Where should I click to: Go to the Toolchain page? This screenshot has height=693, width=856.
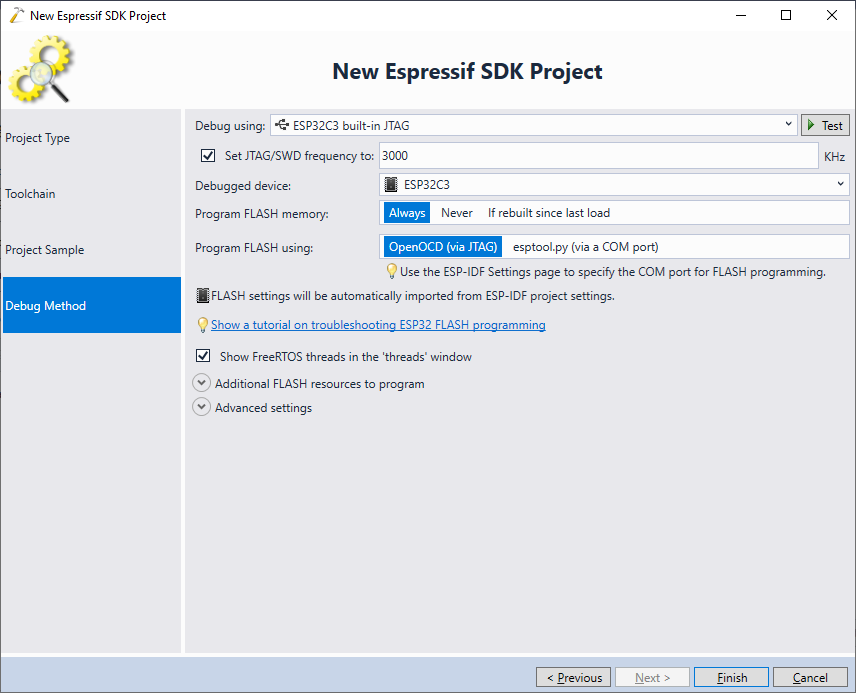click(x=92, y=193)
